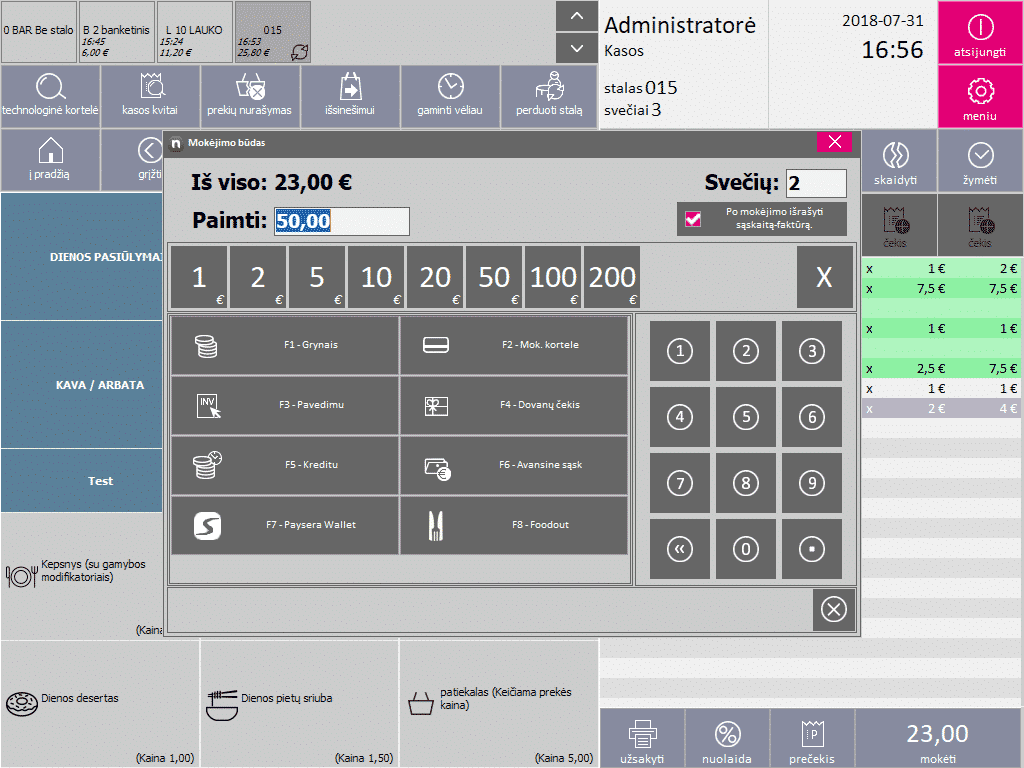This screenshot has height=768, width=1024.
Task: Toggle invoice printing checkbox after payment
Action: point(693,219)
